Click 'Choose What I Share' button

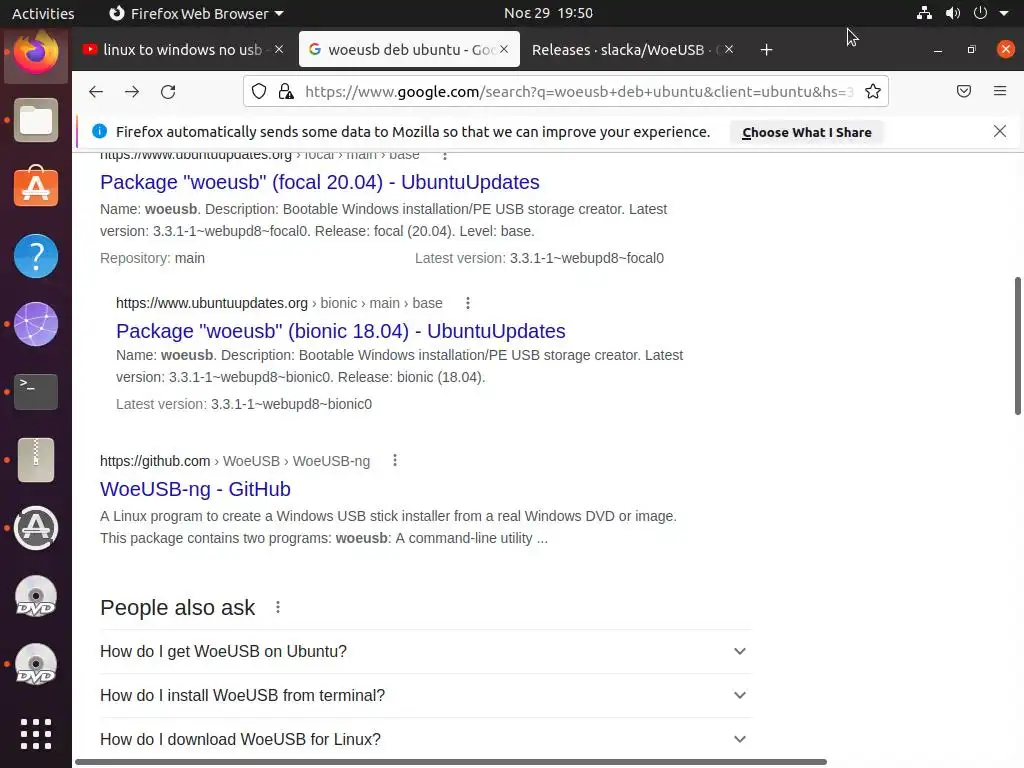(807, 132)
